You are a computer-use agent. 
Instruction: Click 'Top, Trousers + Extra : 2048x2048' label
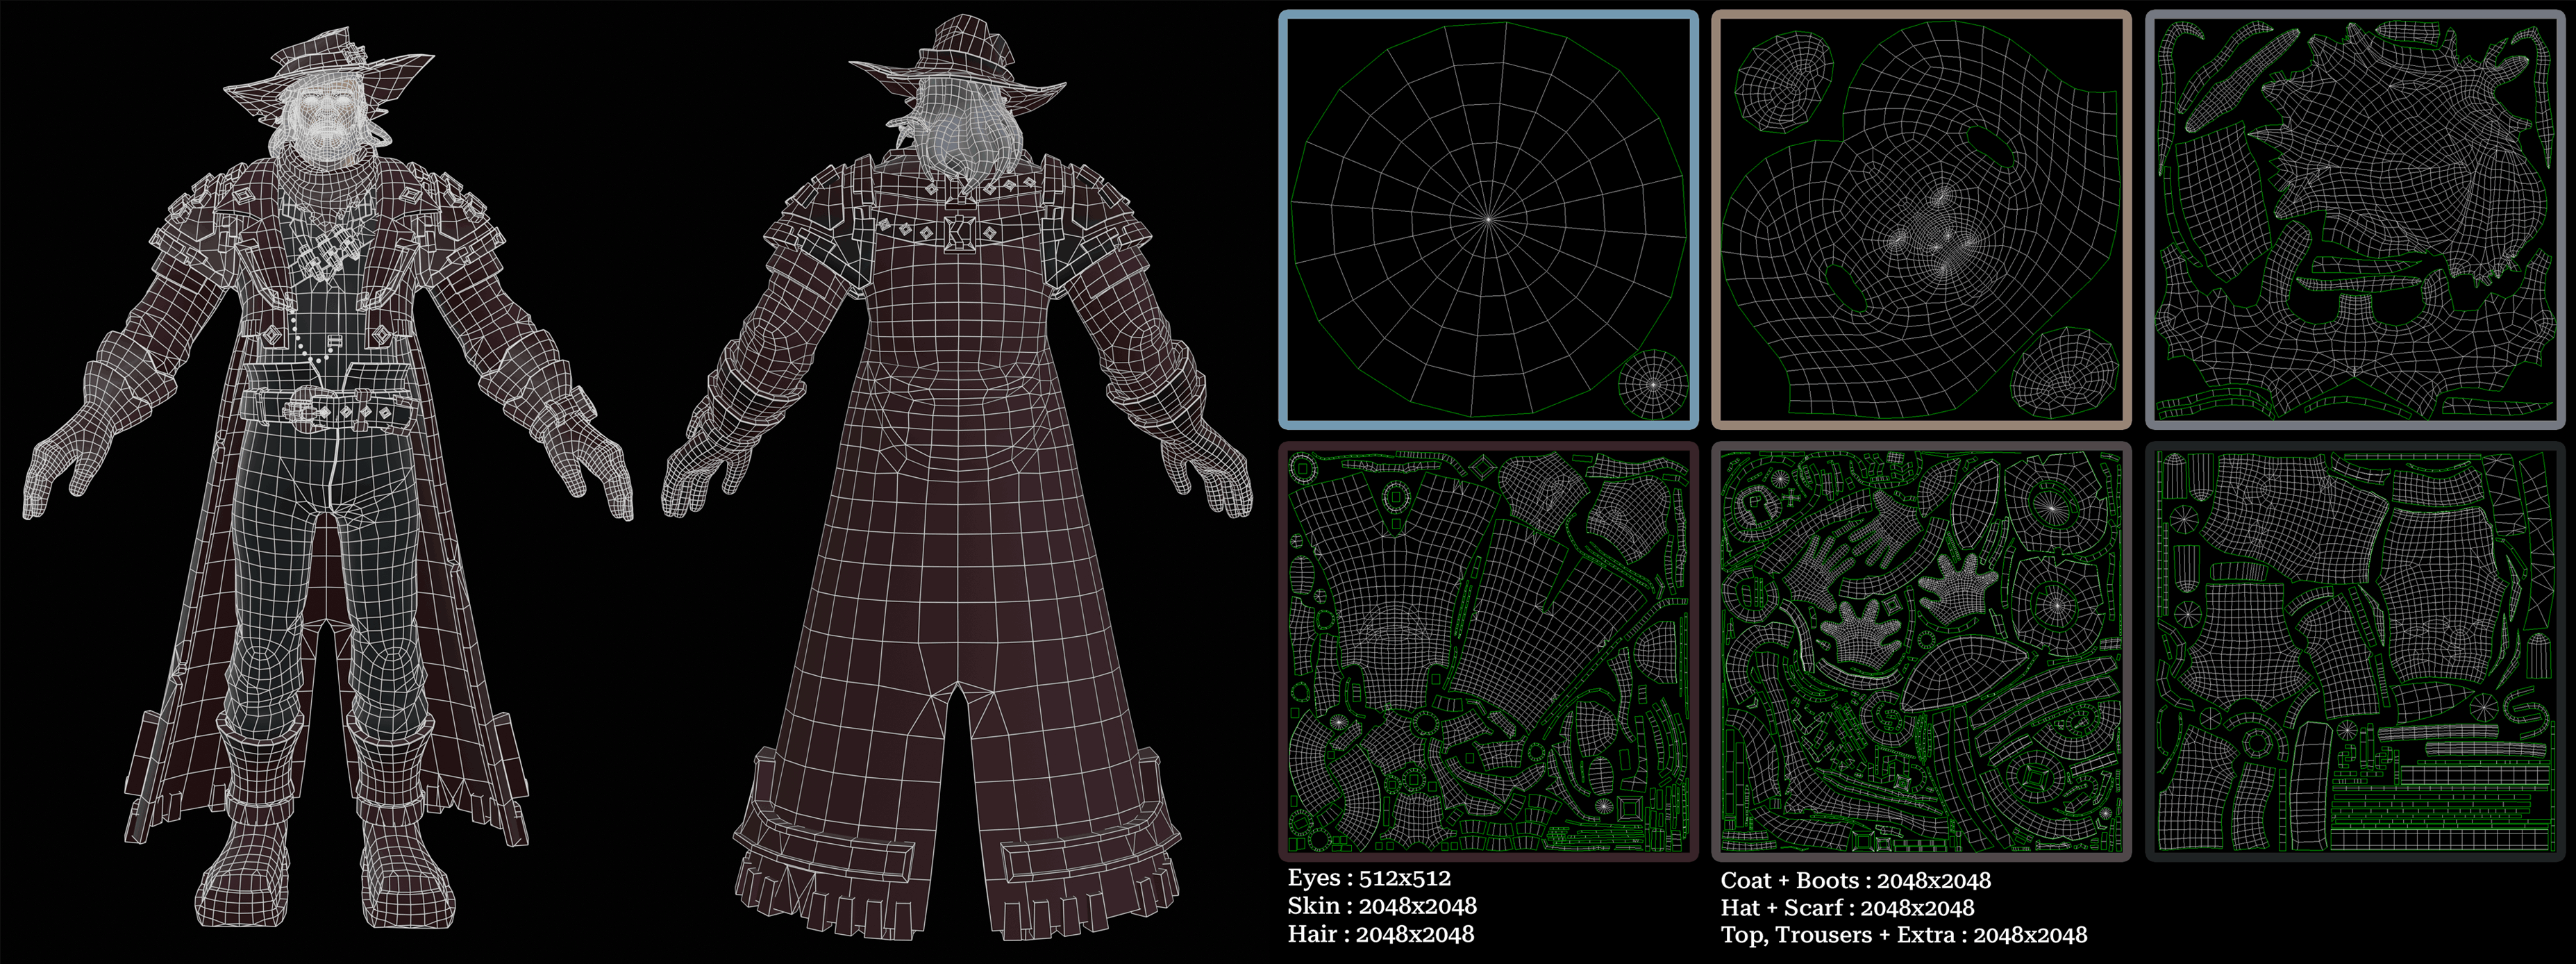1904,935
